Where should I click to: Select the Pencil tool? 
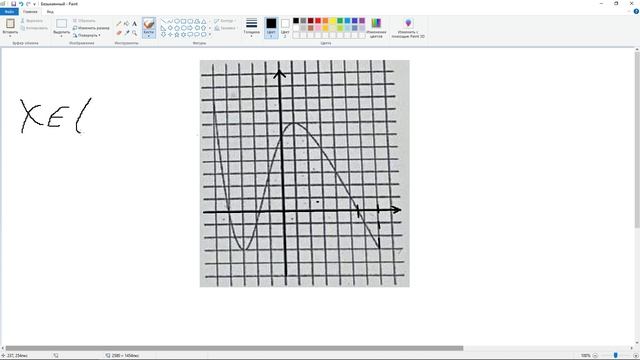[119, 24]
